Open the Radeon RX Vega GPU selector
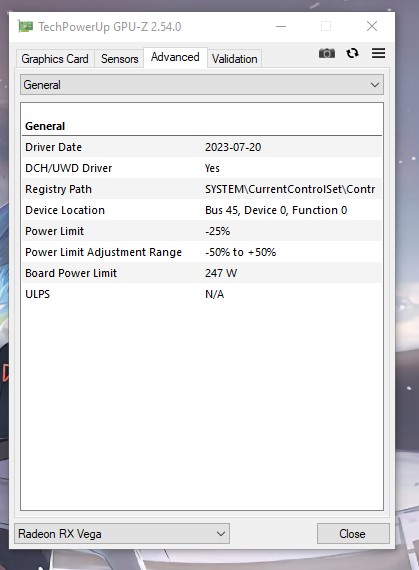Screen dimensions: 419x570 (122, 534)
